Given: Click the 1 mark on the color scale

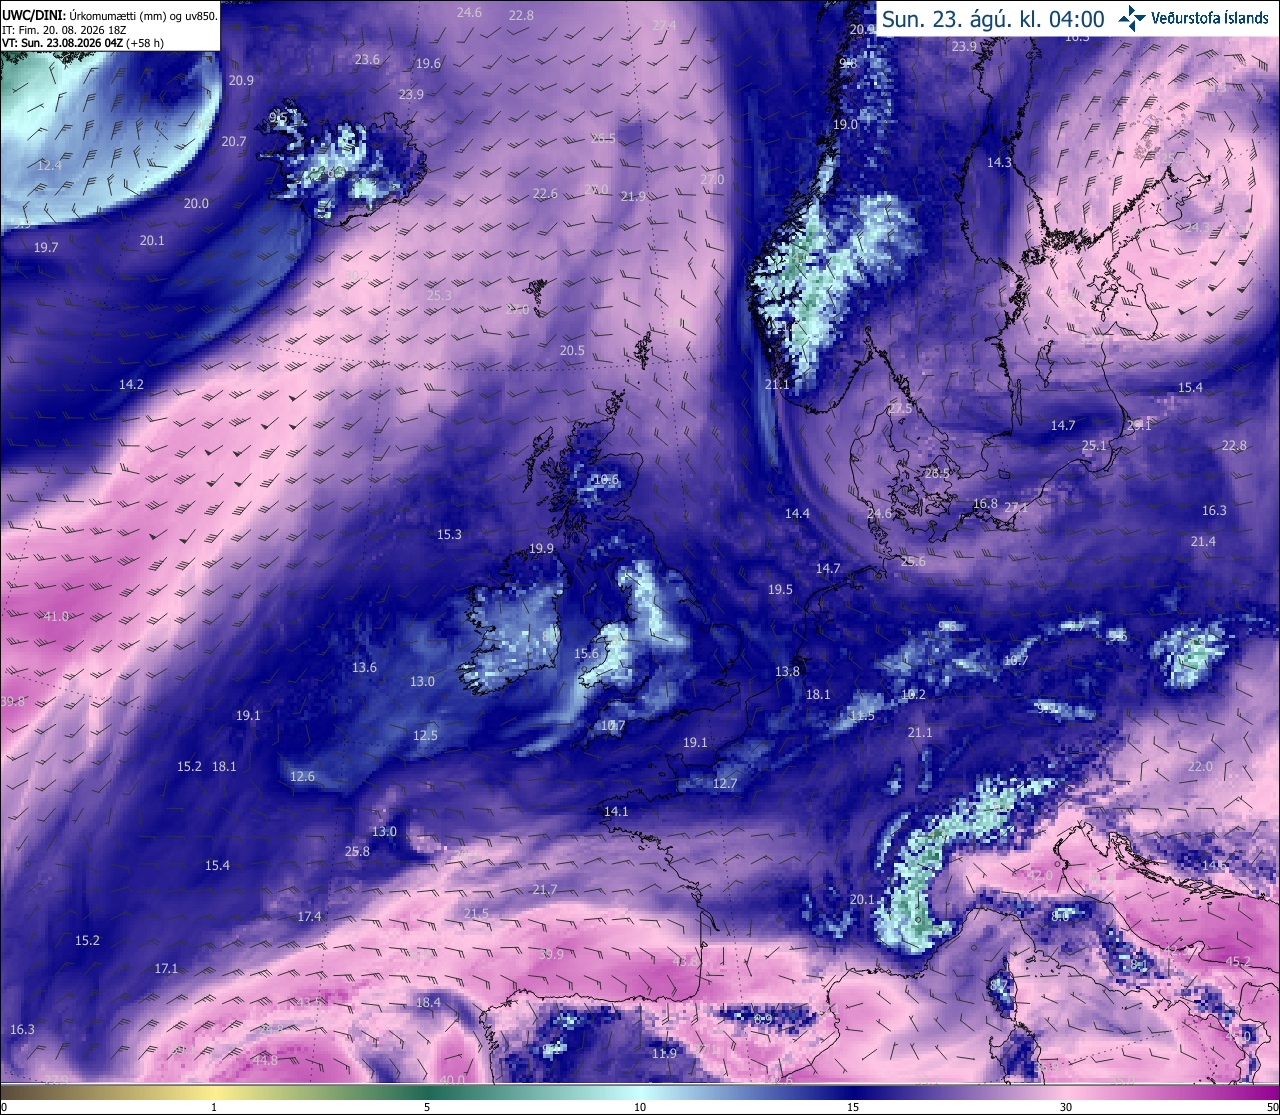Looking at the screenshot, I should pos(214,1107).
